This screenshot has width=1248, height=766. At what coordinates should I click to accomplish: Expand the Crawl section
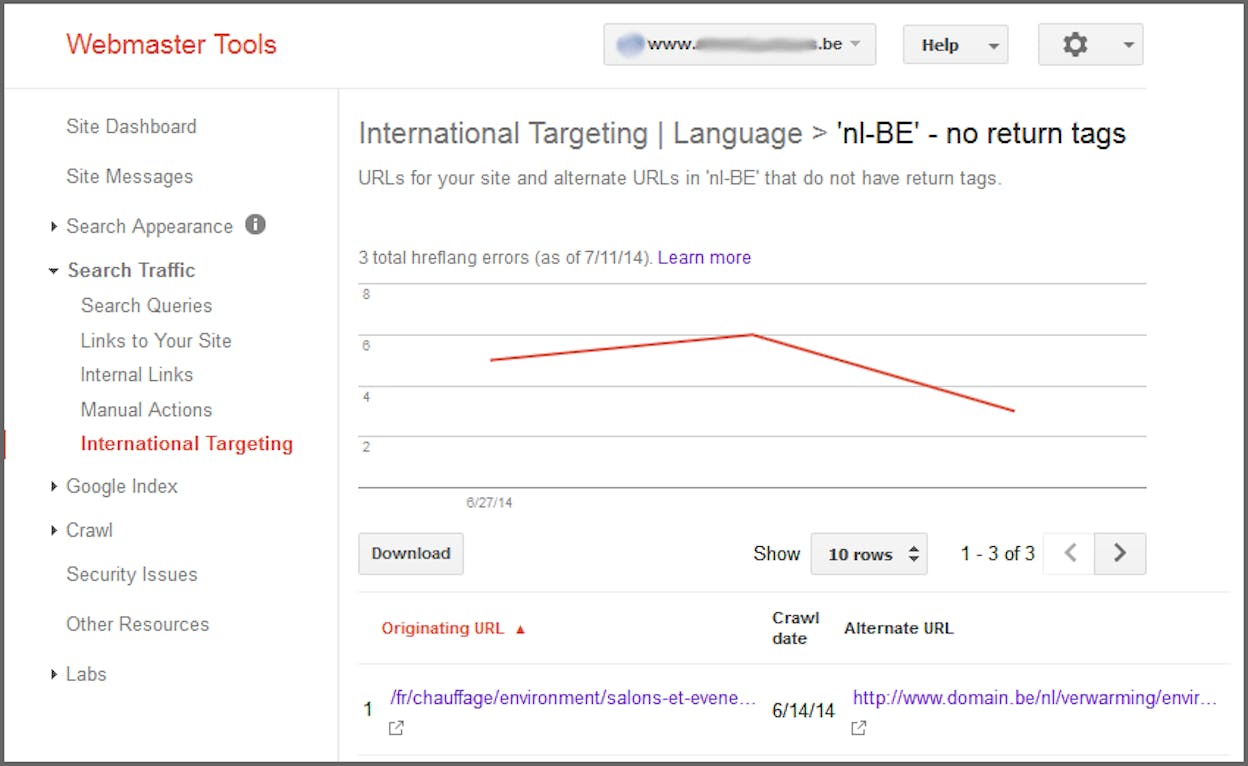point(54,531)
